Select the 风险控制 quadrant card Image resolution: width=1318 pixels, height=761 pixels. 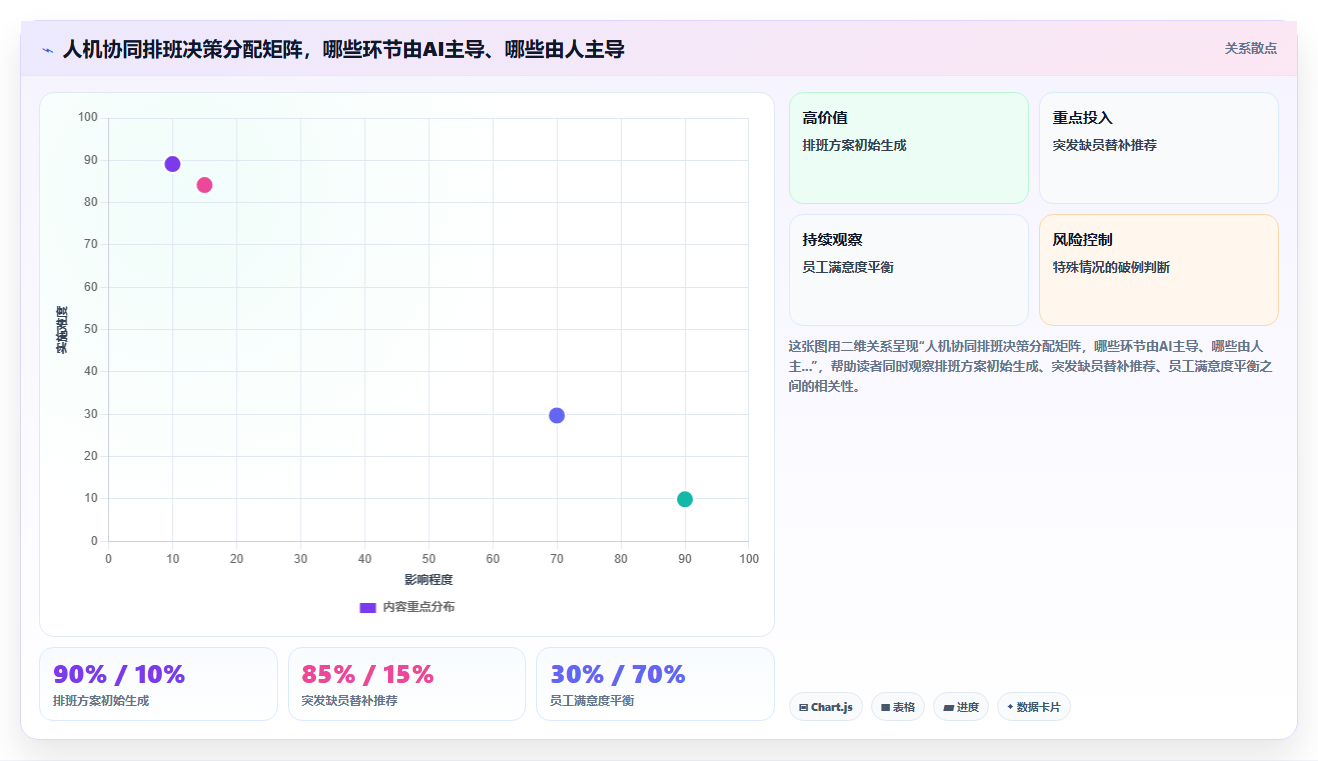coord(1159,270)
